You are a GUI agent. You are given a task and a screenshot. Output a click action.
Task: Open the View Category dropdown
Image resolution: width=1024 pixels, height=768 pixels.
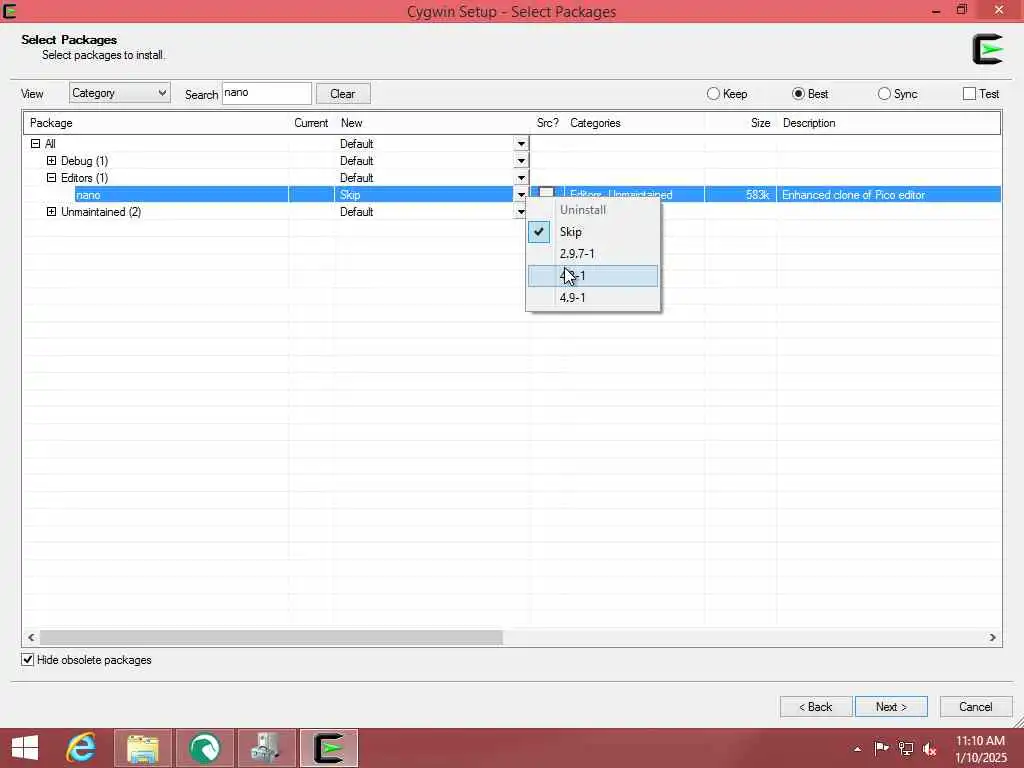click(x=120, y=93)
